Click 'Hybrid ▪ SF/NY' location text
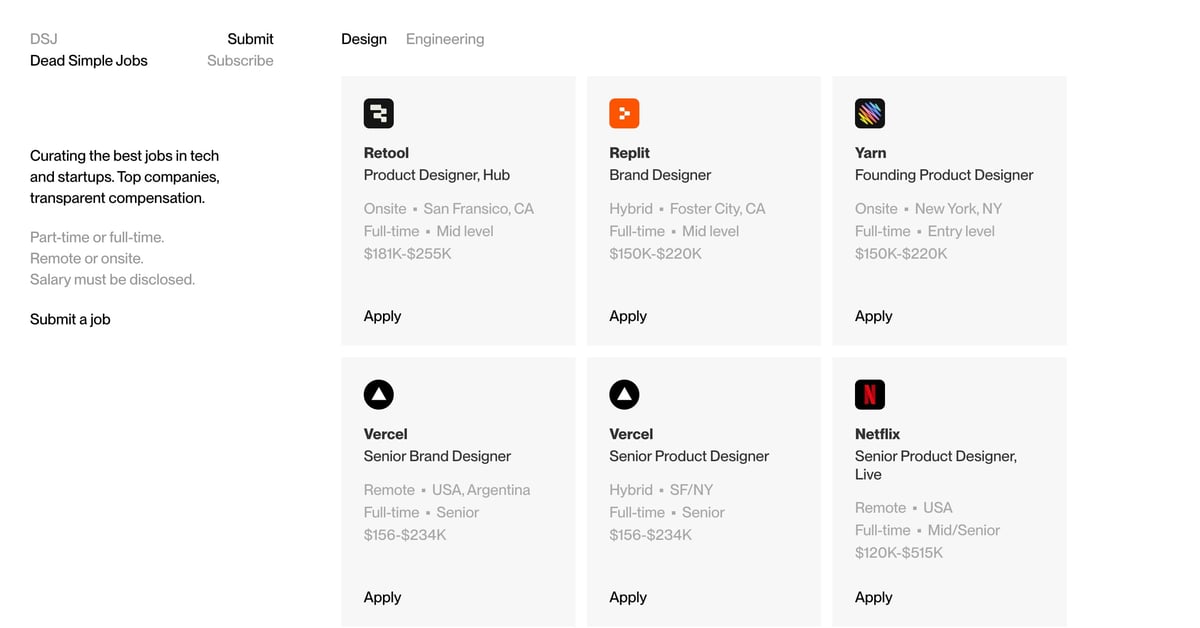 point(661,490)
